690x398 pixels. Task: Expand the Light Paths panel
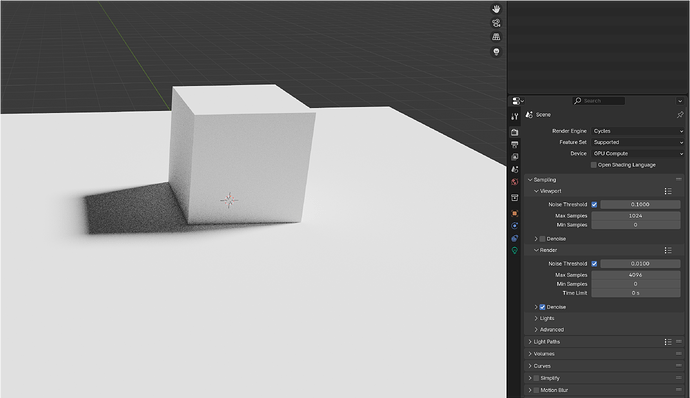[x=530, y=342]
